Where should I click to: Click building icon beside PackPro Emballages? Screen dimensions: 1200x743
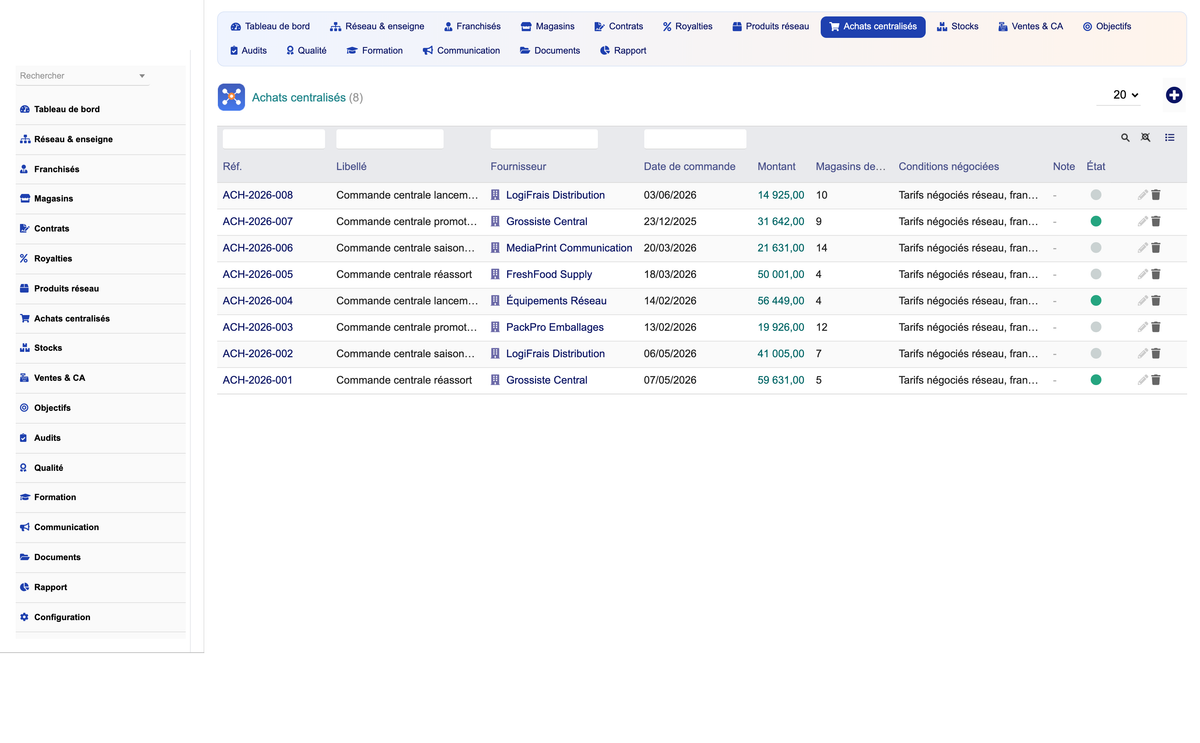click(x=495, y=327)
